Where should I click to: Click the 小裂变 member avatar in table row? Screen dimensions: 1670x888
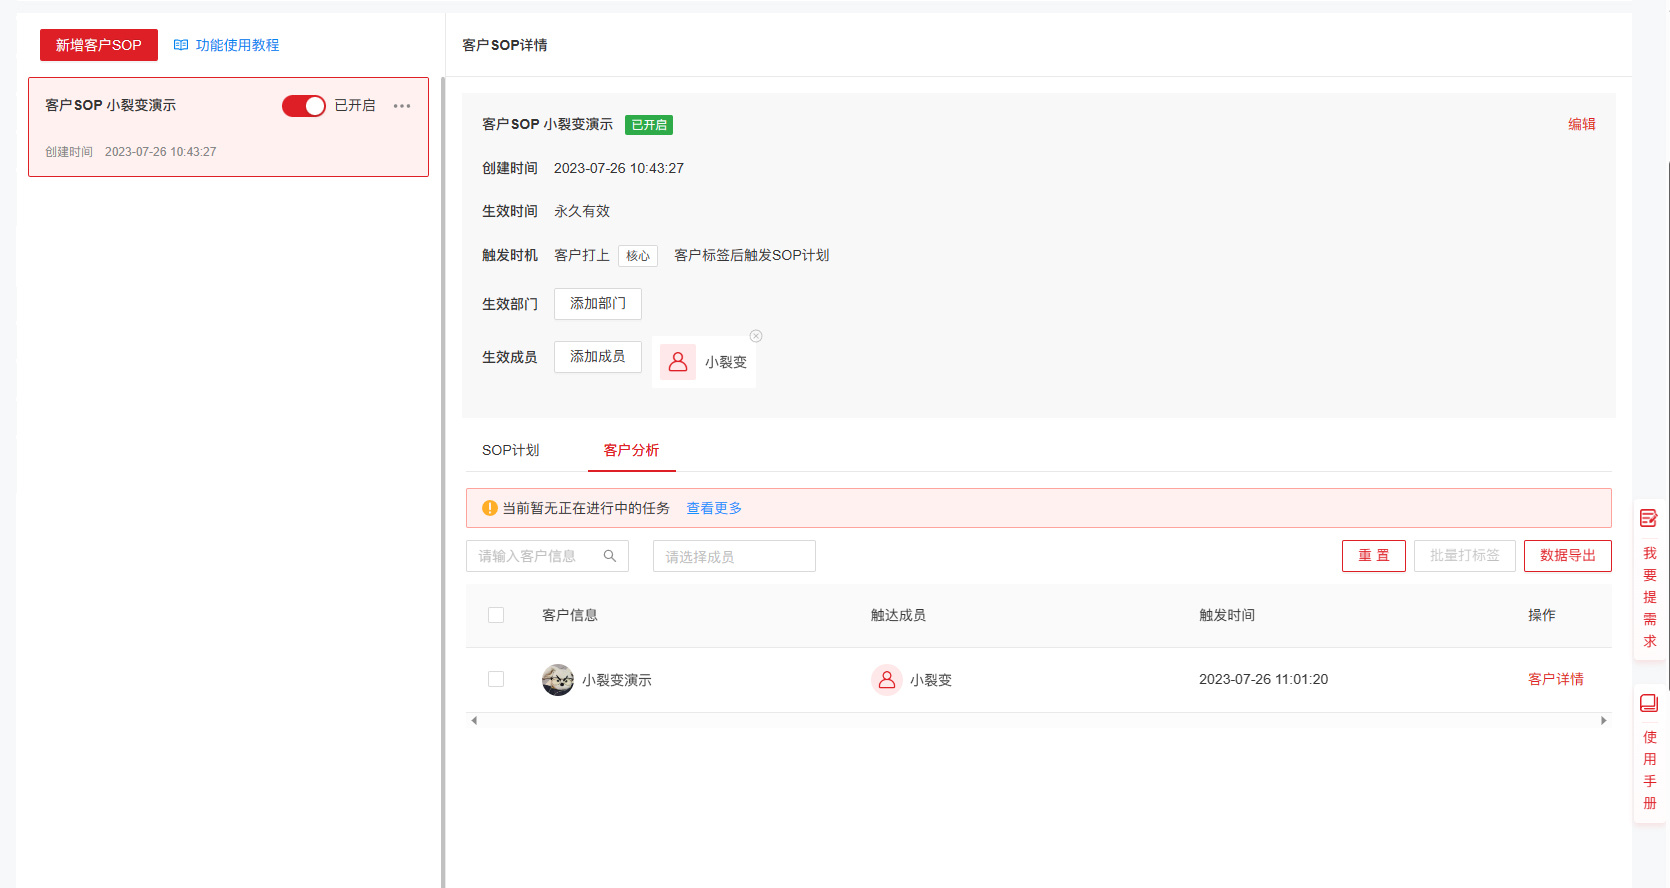[886, 680]
